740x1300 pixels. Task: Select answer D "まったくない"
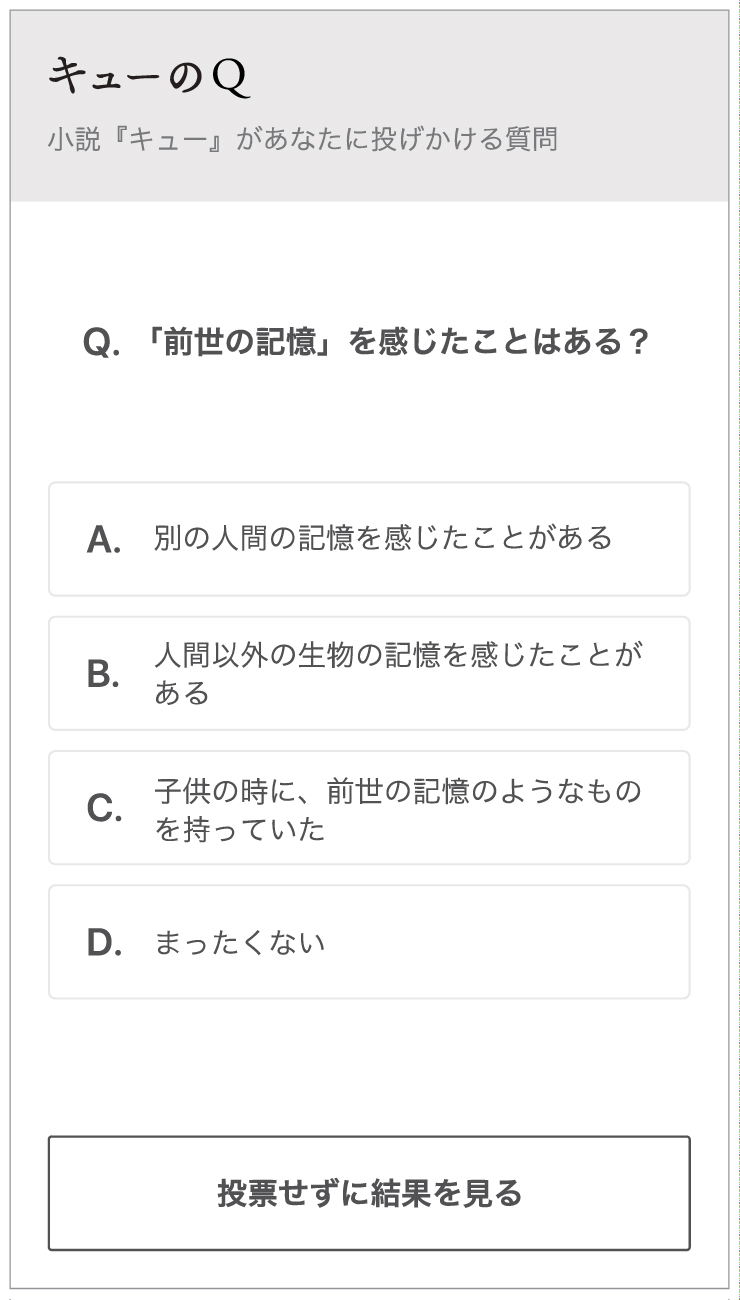point(369,941)
